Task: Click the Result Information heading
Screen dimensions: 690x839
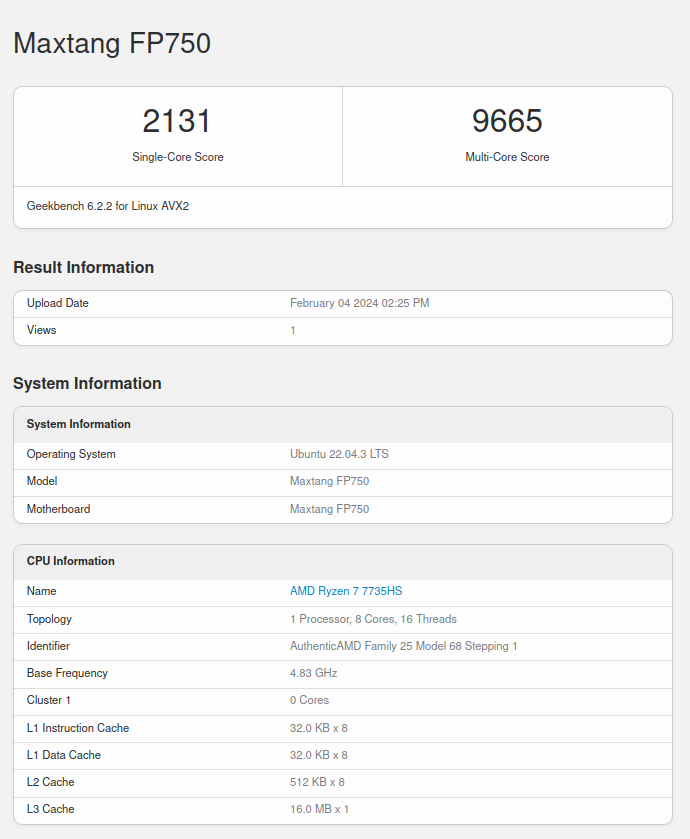Action: point(83,267)
